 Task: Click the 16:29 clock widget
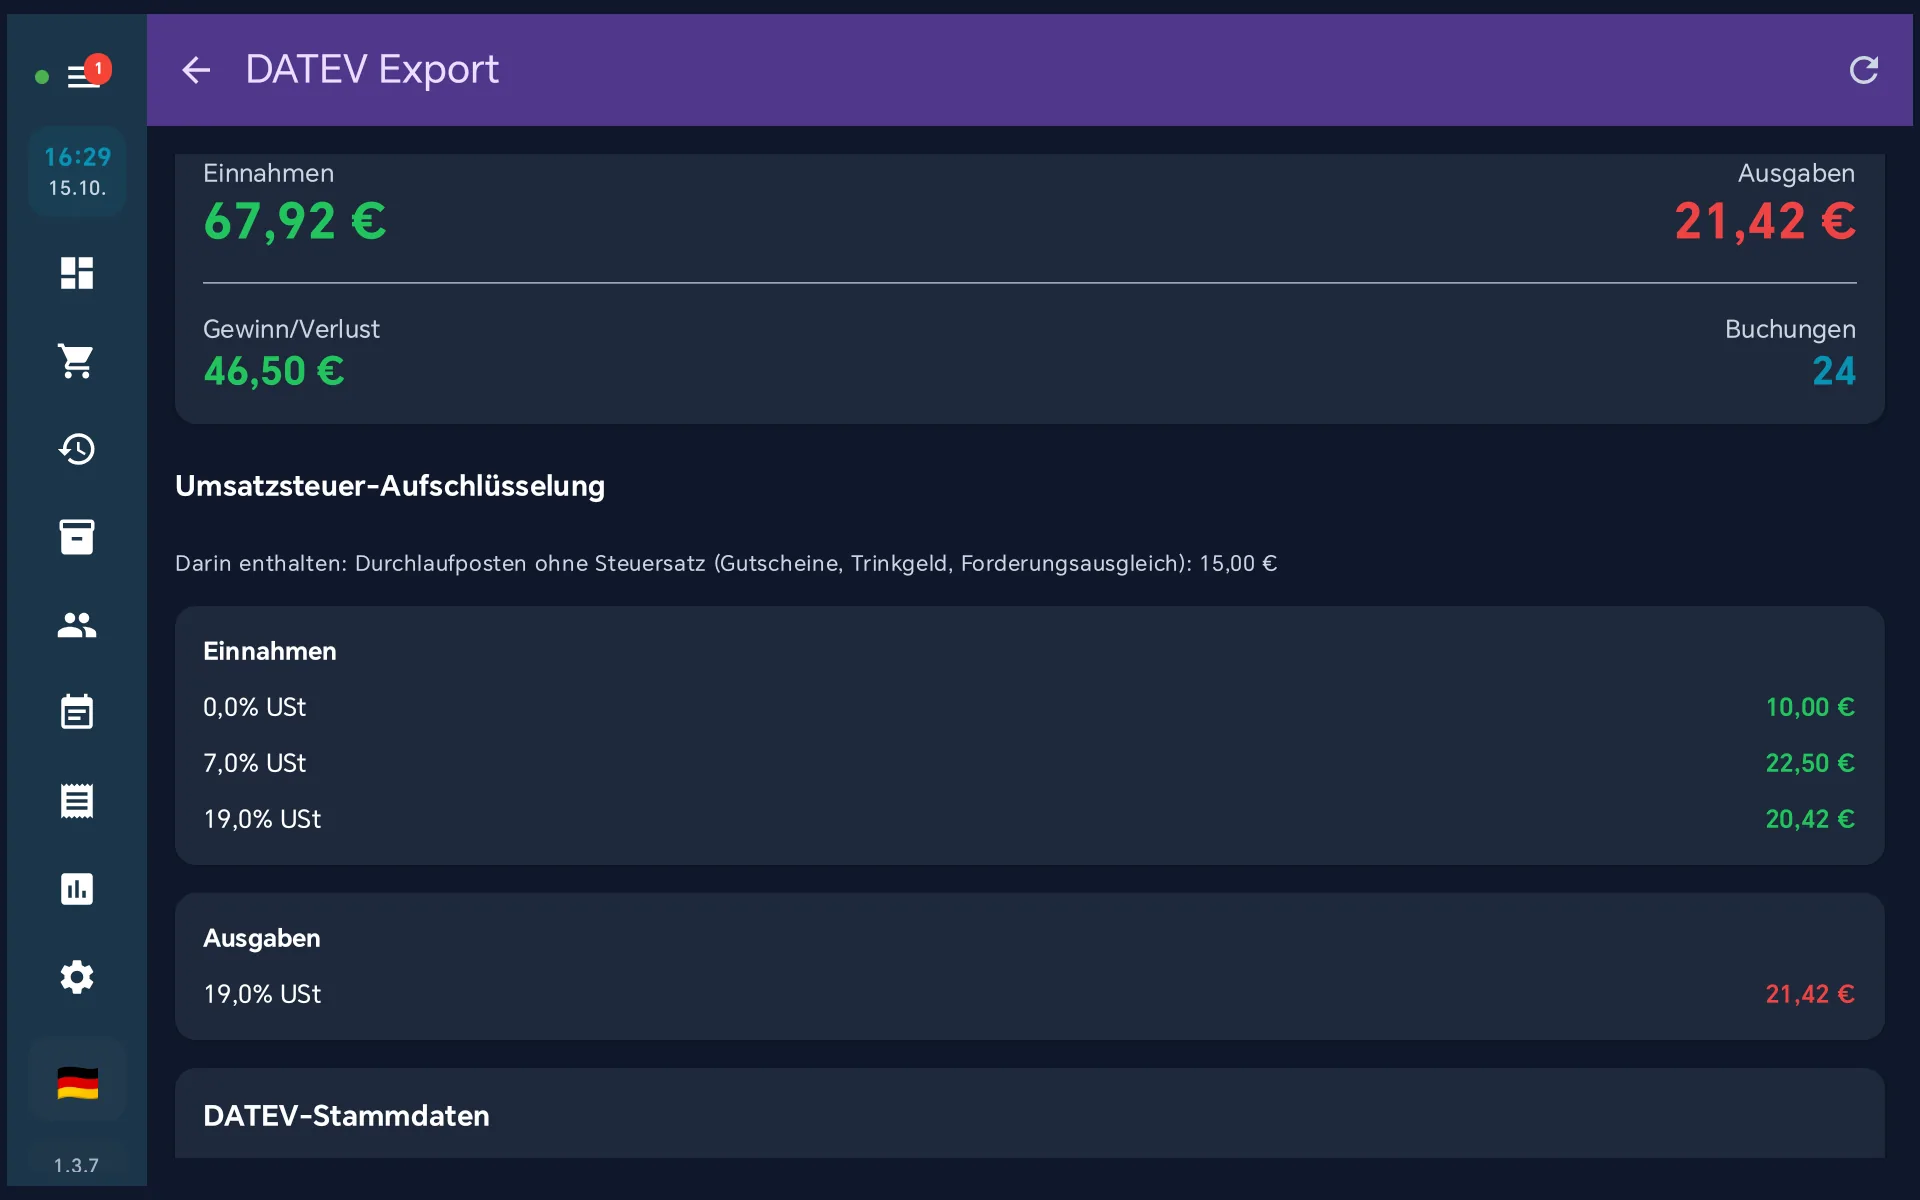[x=77, y=171]
